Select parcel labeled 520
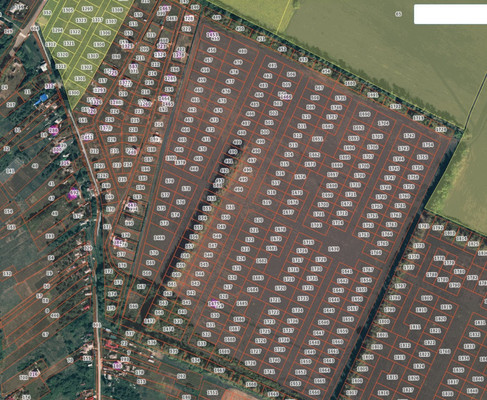The width and height of the screenshot is (487, 400). coord(258,220)
